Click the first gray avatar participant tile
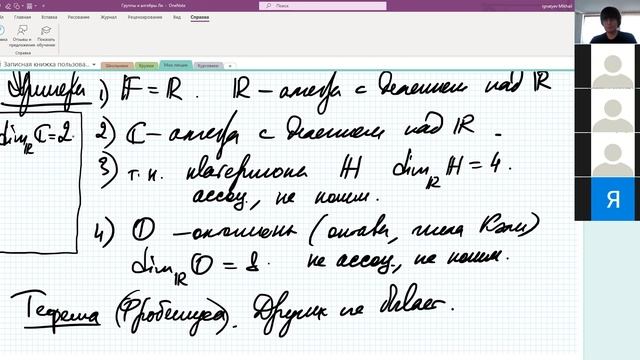640x360 pixels. coord(613,66)
